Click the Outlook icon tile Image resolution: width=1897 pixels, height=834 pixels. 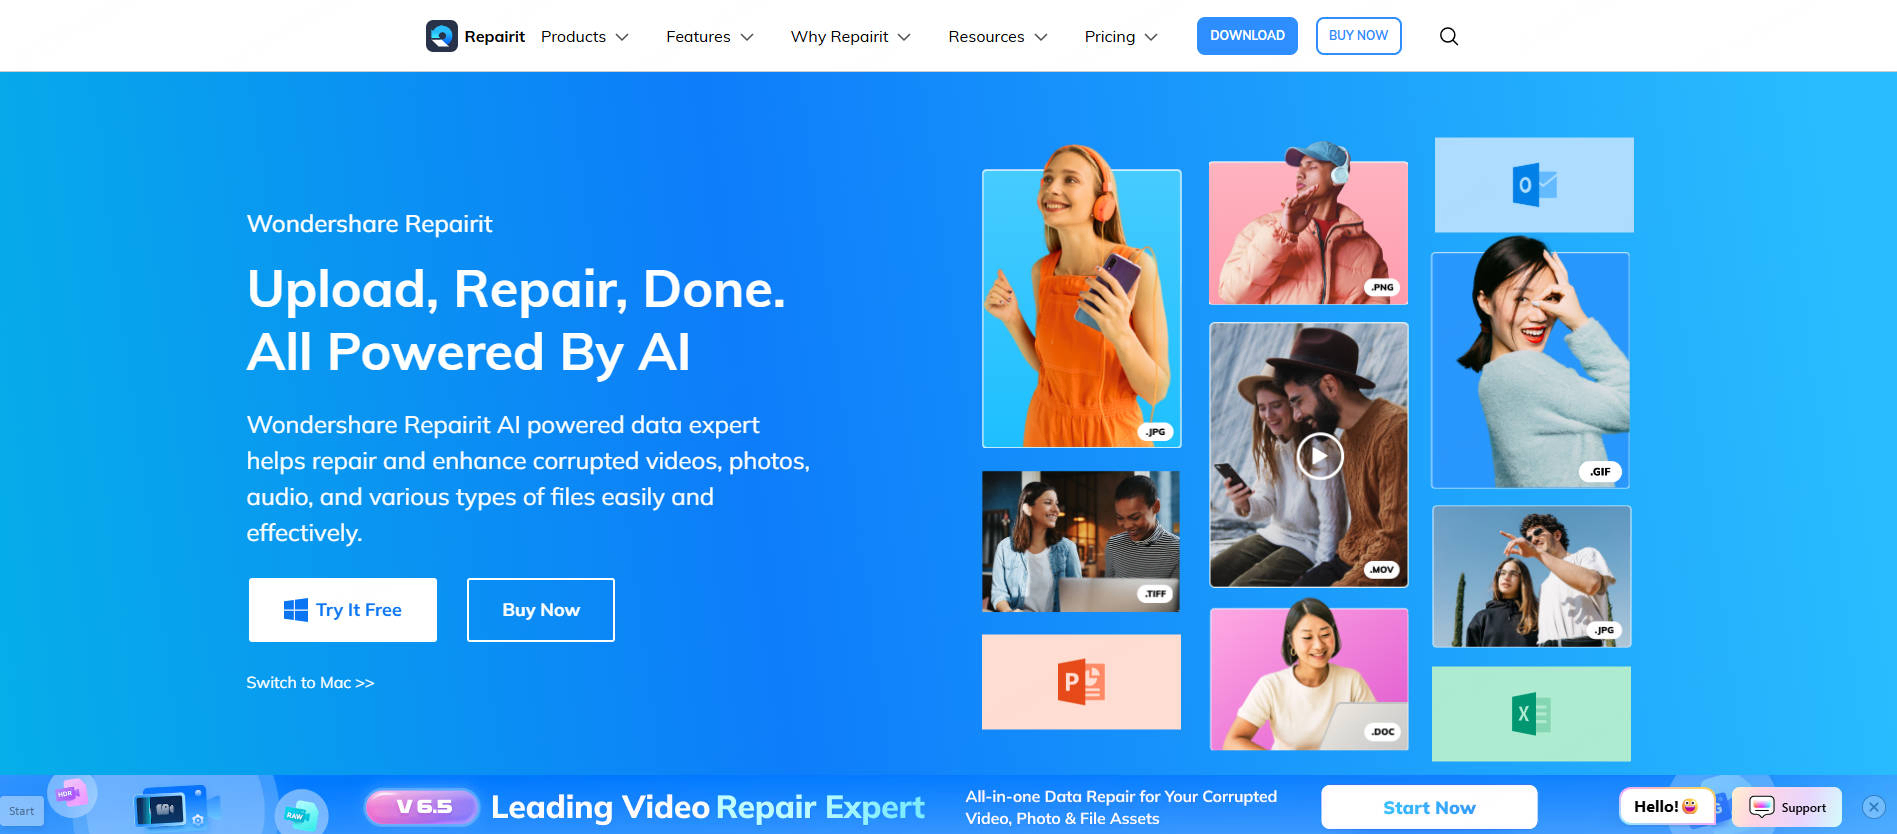click(1533, 185)
